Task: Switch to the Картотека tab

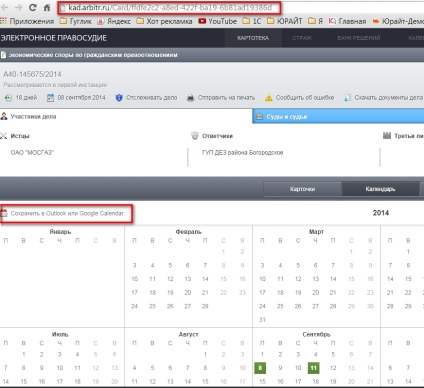Action: pyautogui.click(x=253, y=38)
